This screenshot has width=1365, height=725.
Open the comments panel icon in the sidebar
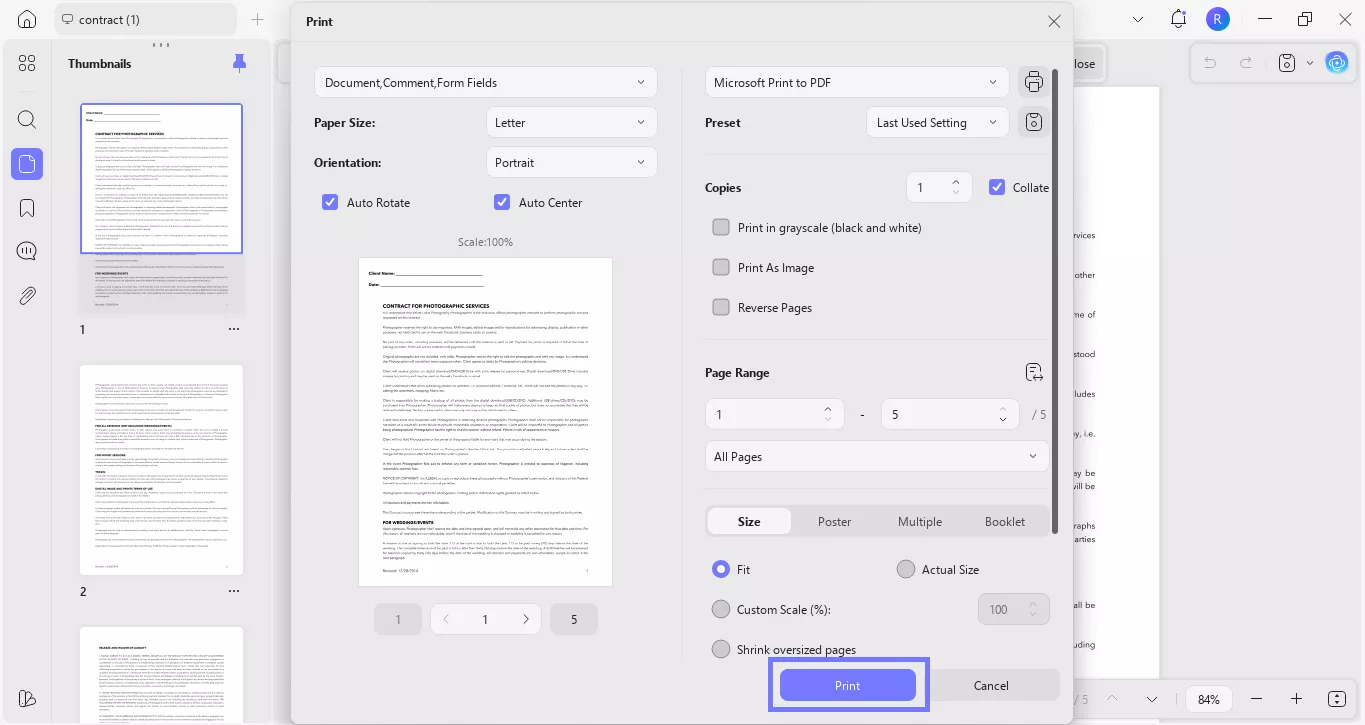27,251
